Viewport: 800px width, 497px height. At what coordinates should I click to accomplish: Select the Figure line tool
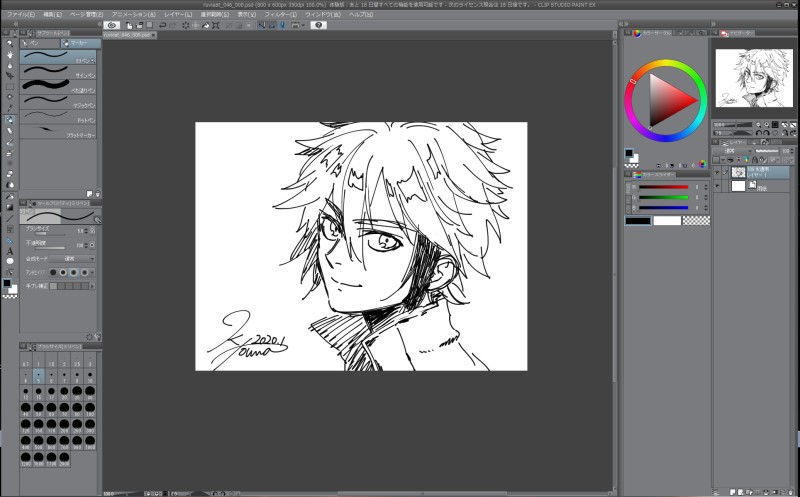pos(10,218)
